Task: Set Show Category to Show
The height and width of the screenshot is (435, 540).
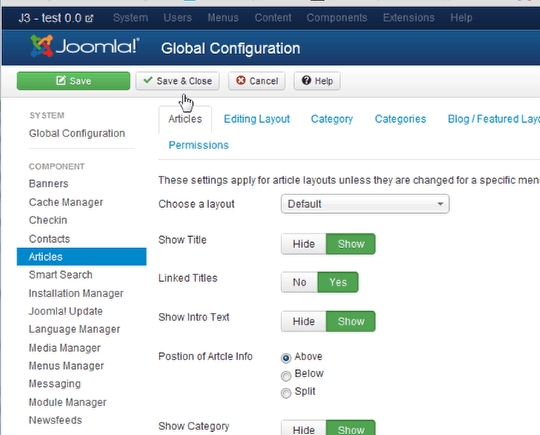Action: coord(351,428)
